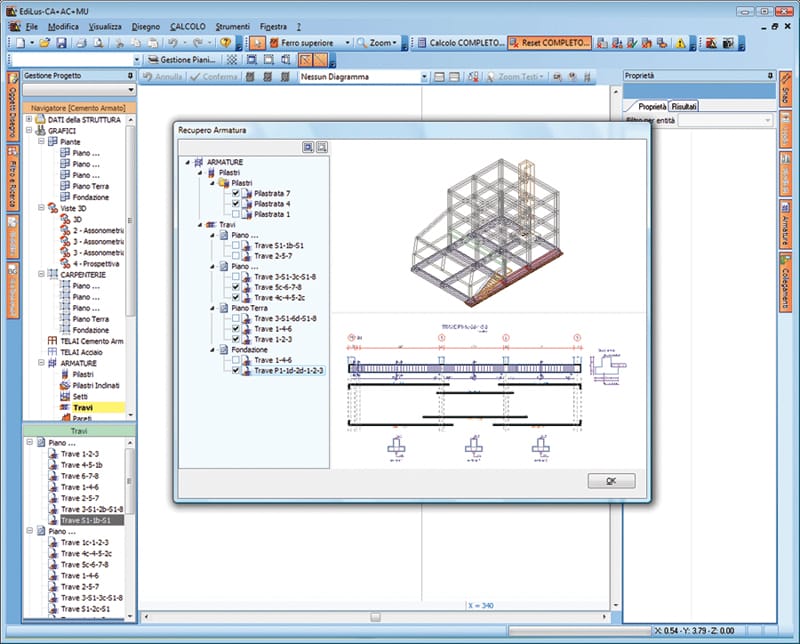This screenshot has height=644, width=800.
Task: Uncheck the Pilastrata 7 checkbox
Action: click(235, 195)
